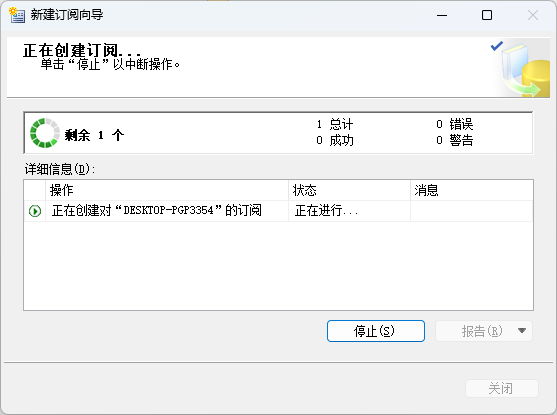Click the spinning green progress indicator
Image resolution: width=557 pixels, height=415 pixels.
[44, 133]
